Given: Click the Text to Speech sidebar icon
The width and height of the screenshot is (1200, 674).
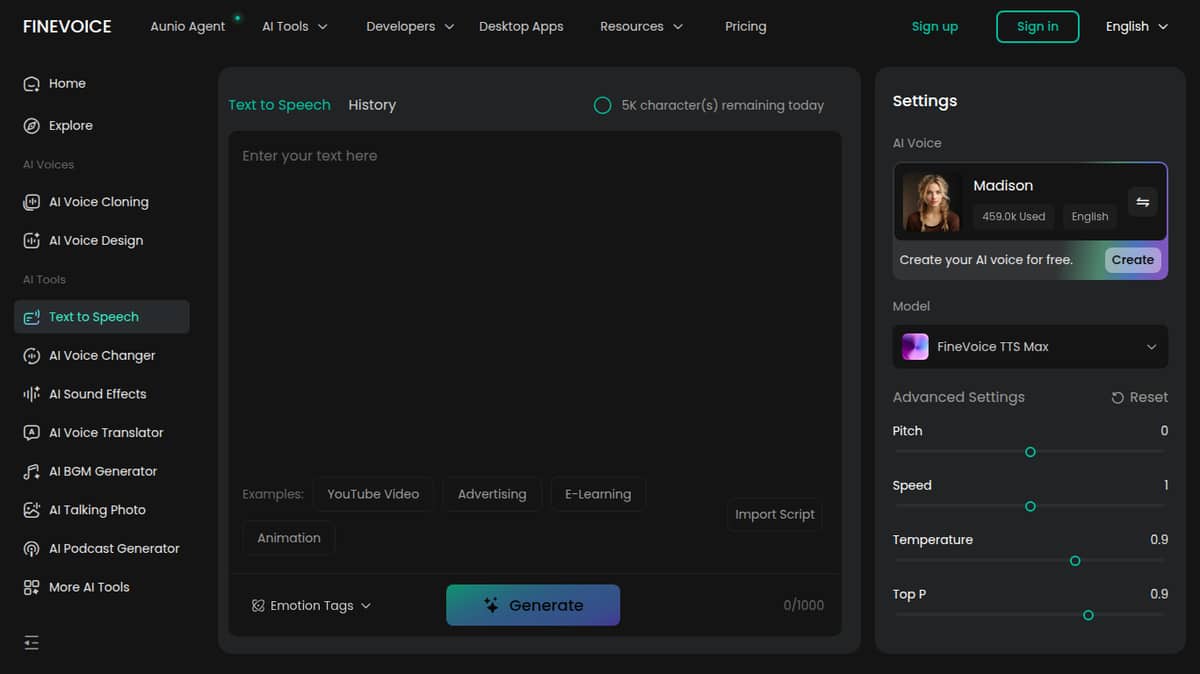Looking at the screenshot, I should click(31, 317).
